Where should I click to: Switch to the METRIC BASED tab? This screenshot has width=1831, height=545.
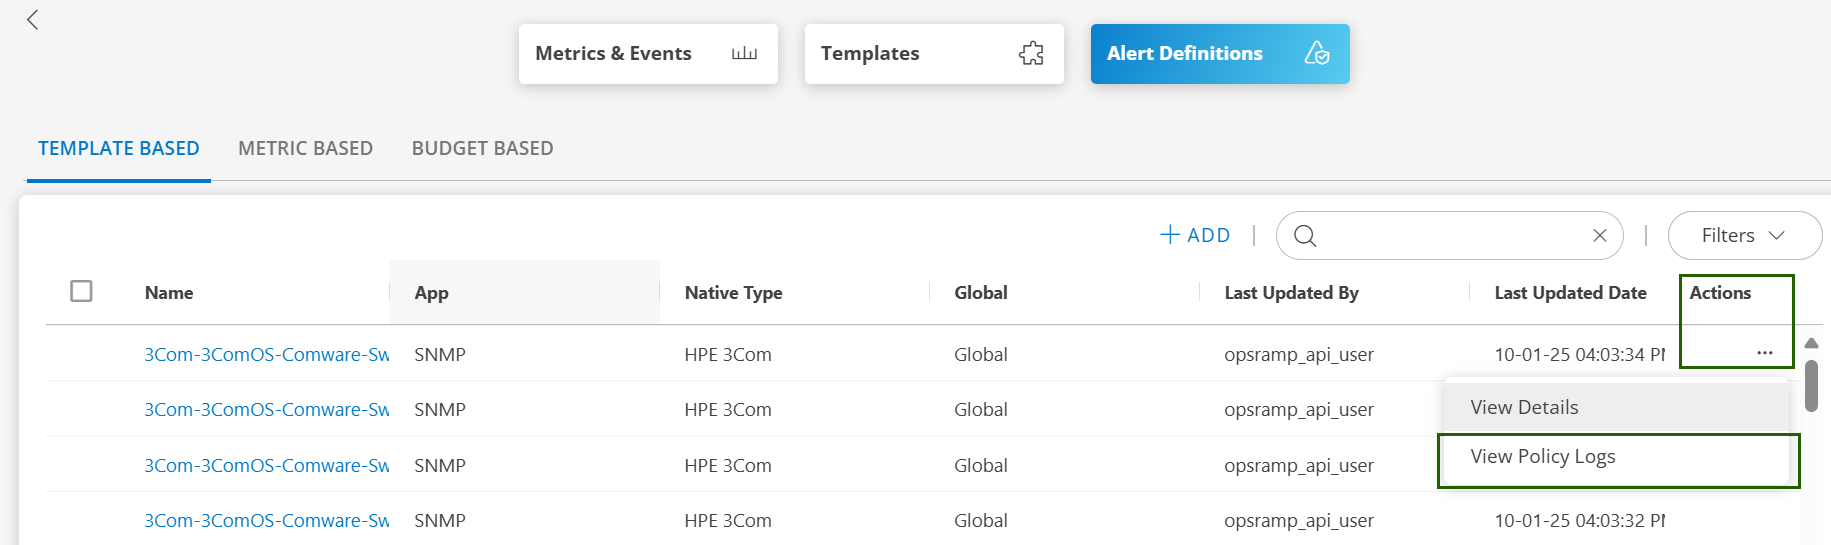coord(305,149)
